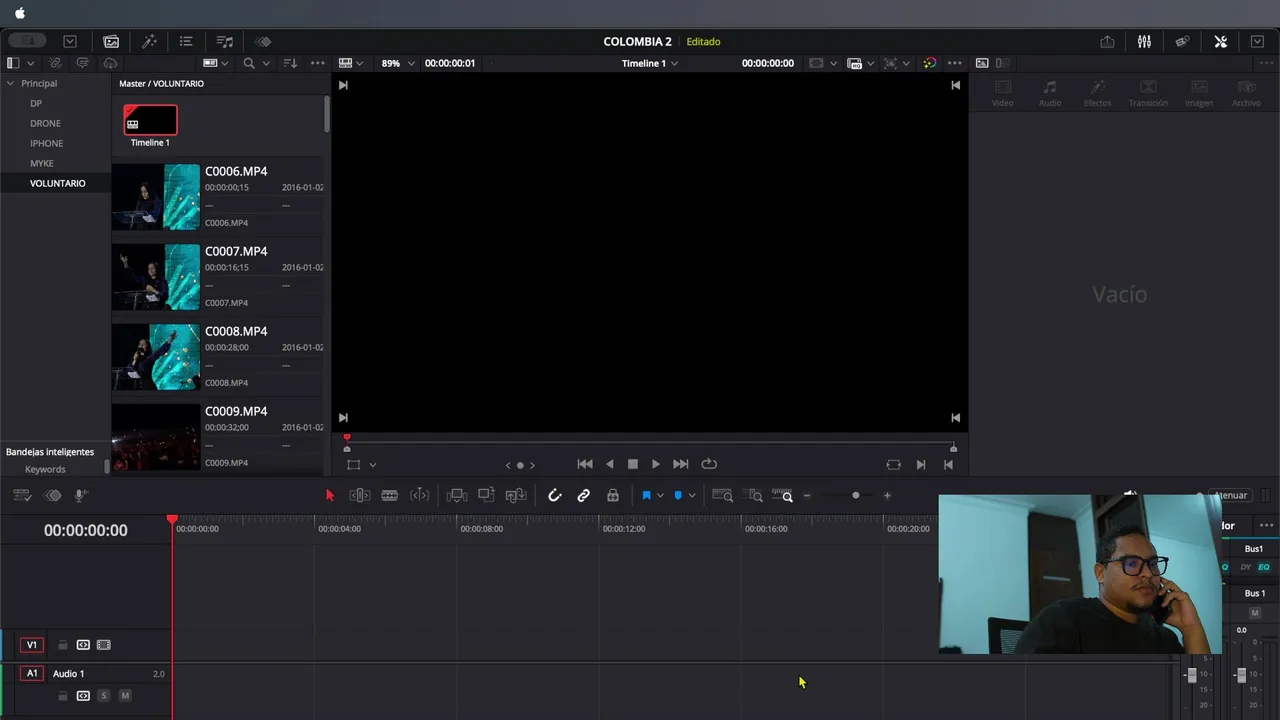Open the Audio inspector tab

(x=1050, y=94)
